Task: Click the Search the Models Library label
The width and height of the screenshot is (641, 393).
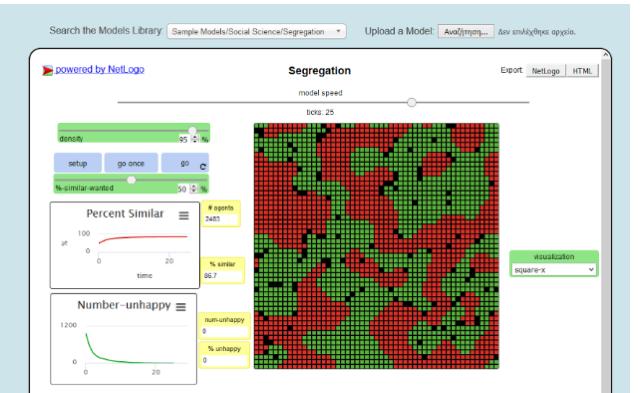Action: click(x=105, y=31)
